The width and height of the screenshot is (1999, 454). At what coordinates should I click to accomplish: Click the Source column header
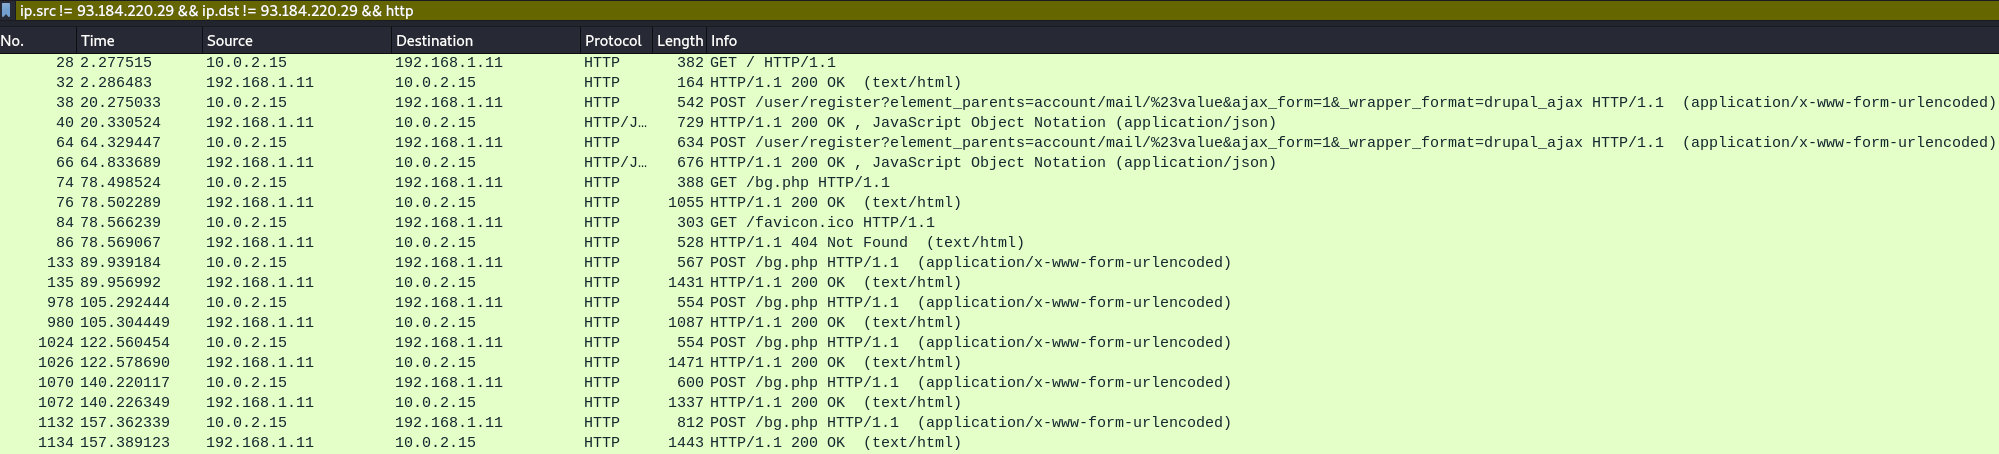click(x=296, y=41)
